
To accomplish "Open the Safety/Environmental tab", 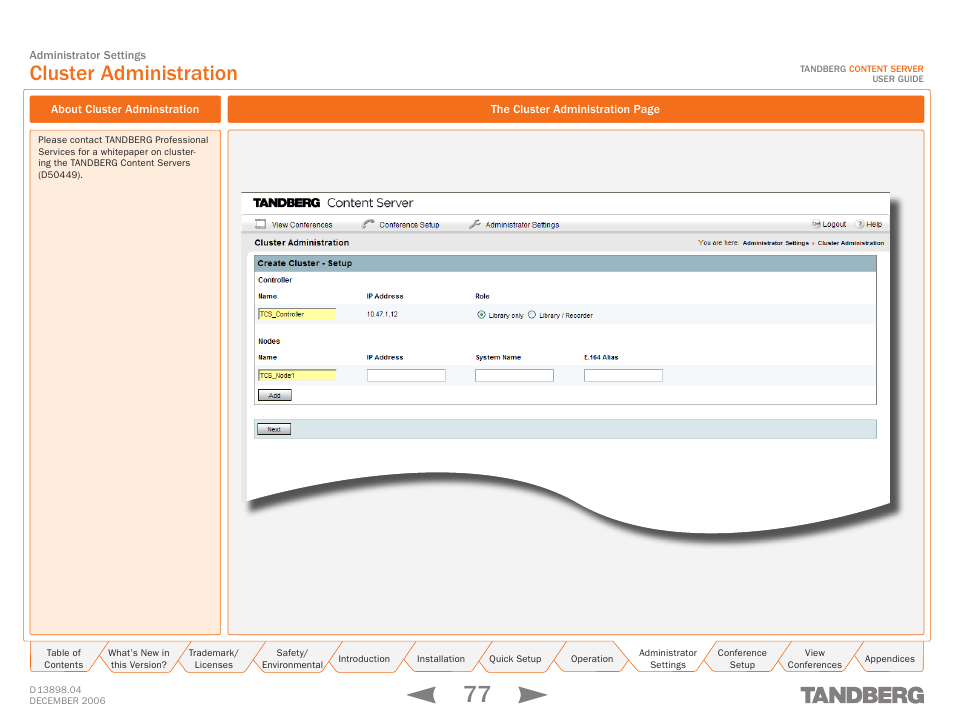I will click(292, 658).
